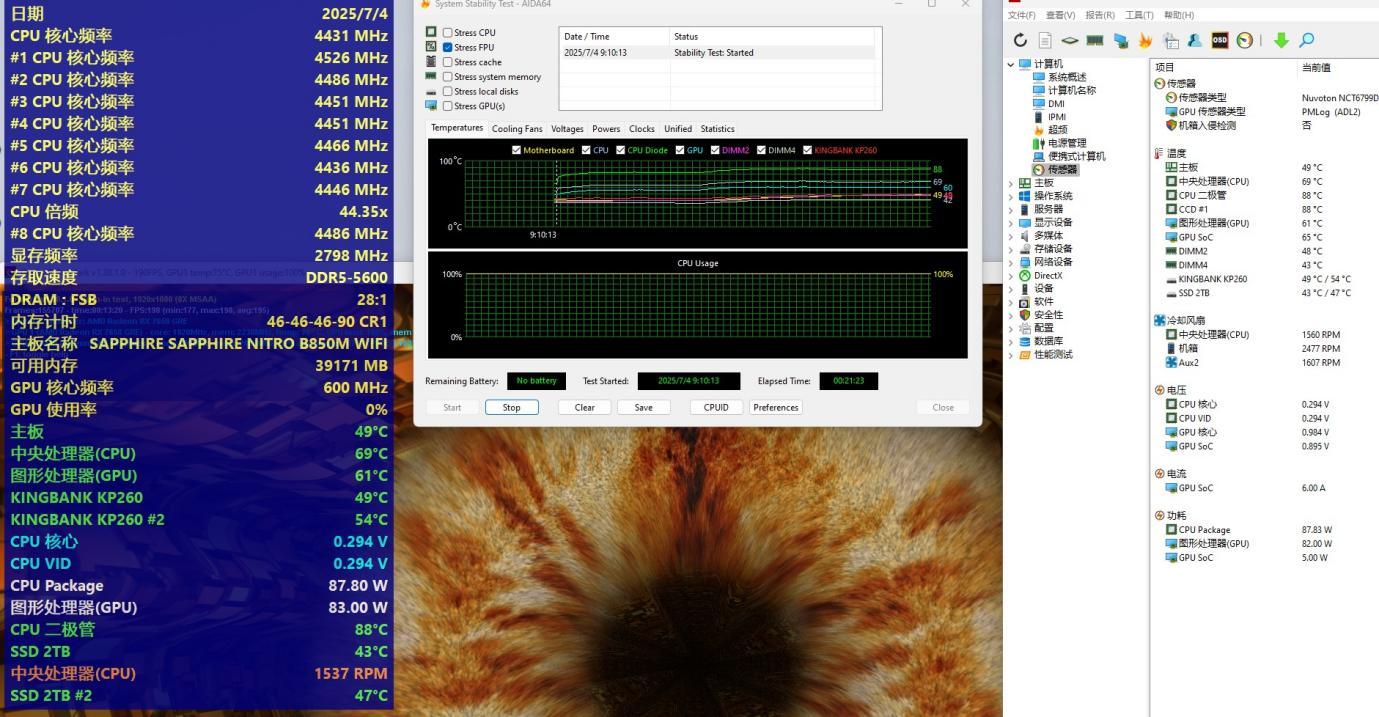1379x717 pixels.
Task: Click the OSD panel toolbar icon
Action: (x=1220, y=41)
